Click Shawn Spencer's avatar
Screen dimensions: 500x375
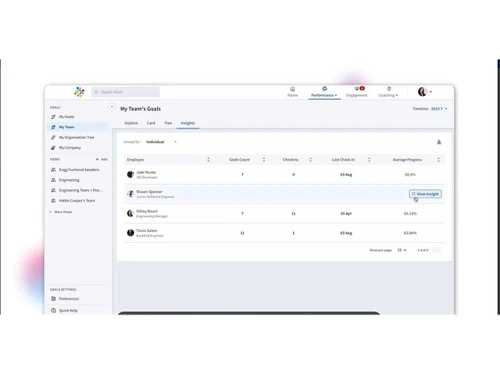point(130,194)
